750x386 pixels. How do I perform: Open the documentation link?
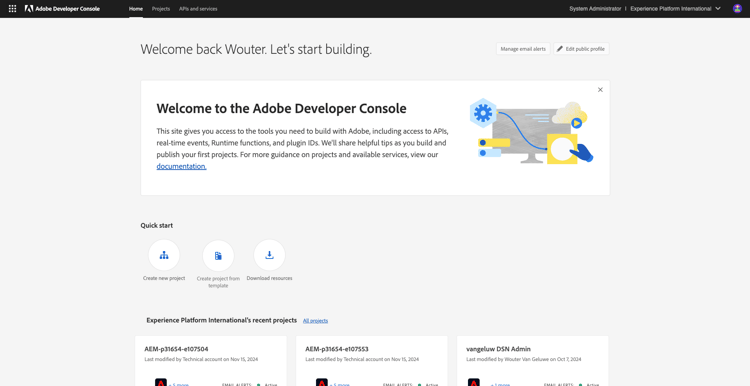click(x=181, y=166)
